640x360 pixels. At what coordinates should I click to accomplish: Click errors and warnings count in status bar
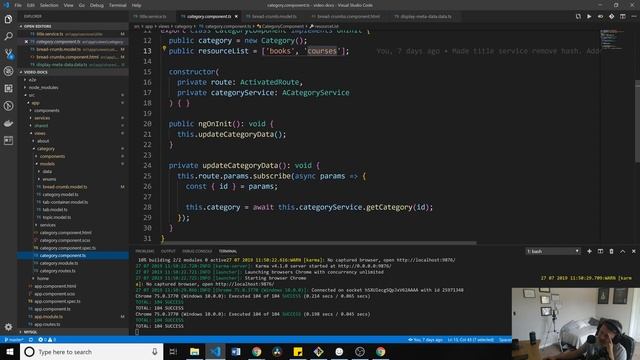(47, 340)
